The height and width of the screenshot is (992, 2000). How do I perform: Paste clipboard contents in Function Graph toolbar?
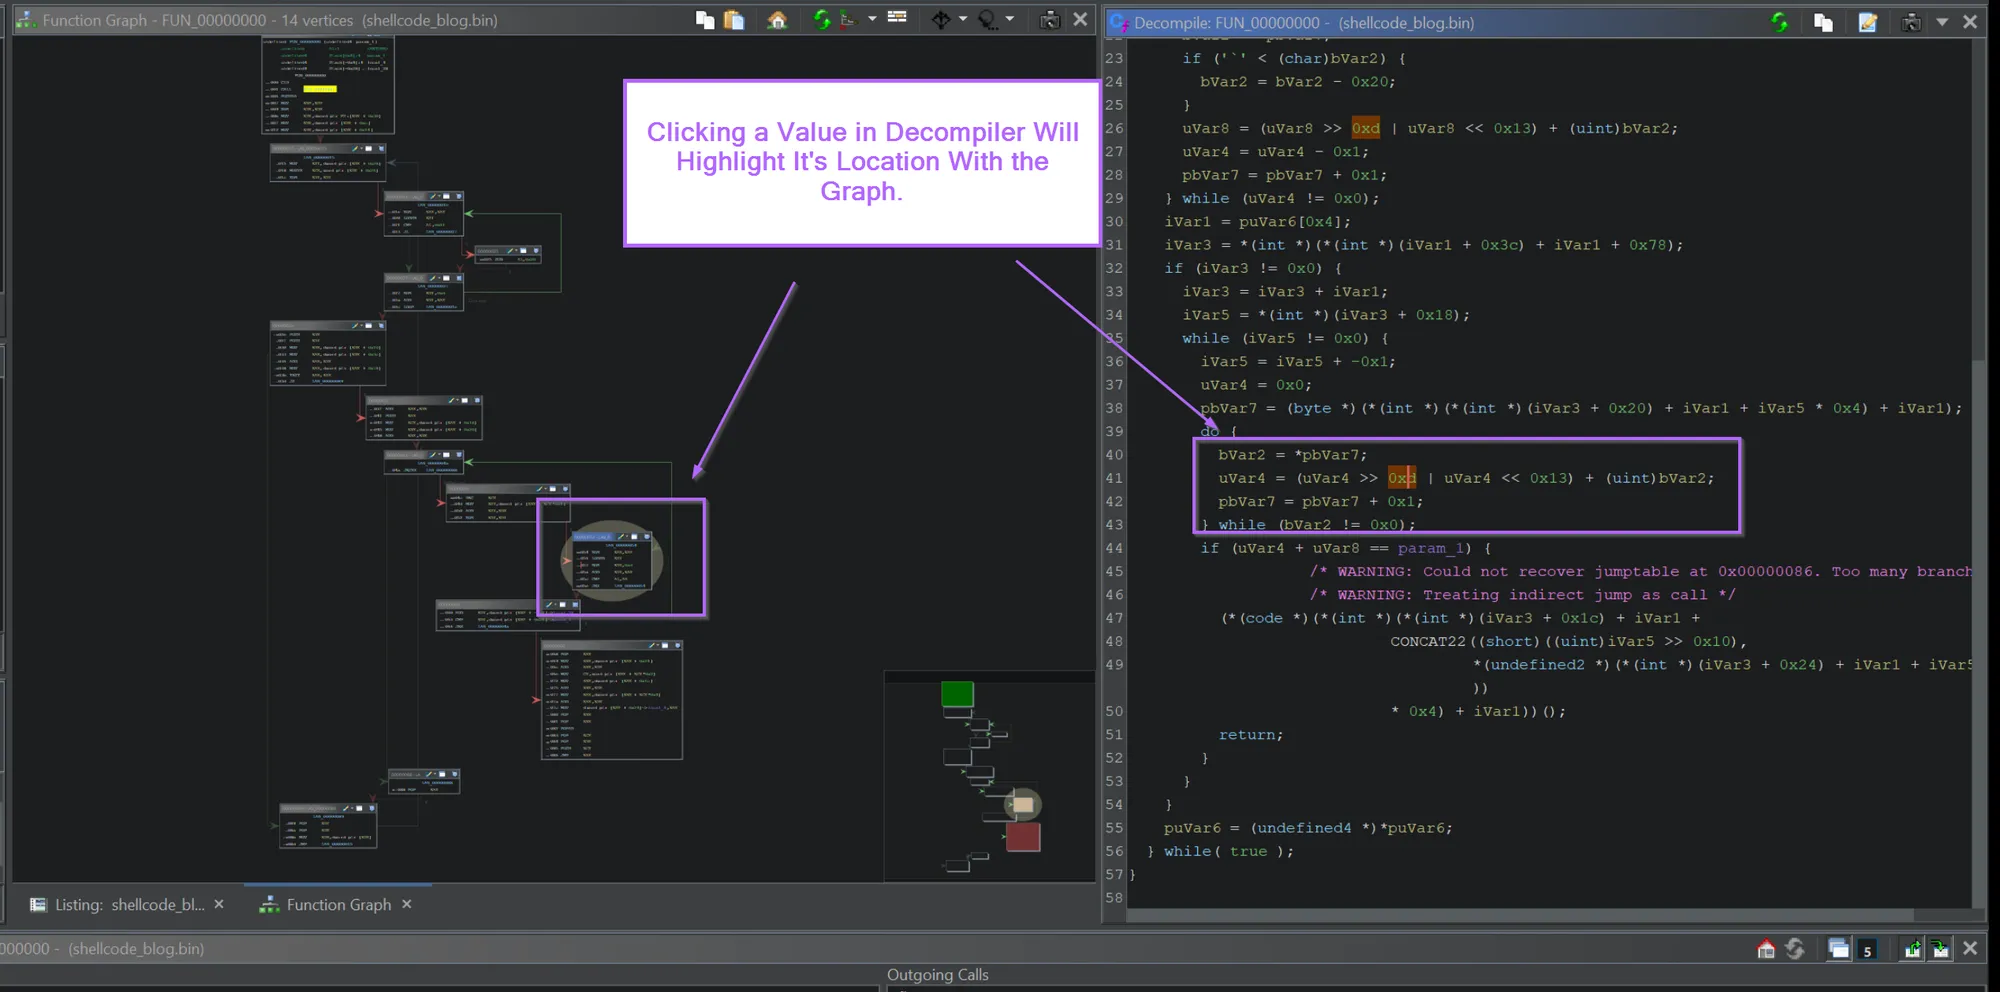[x=734, y=20]
